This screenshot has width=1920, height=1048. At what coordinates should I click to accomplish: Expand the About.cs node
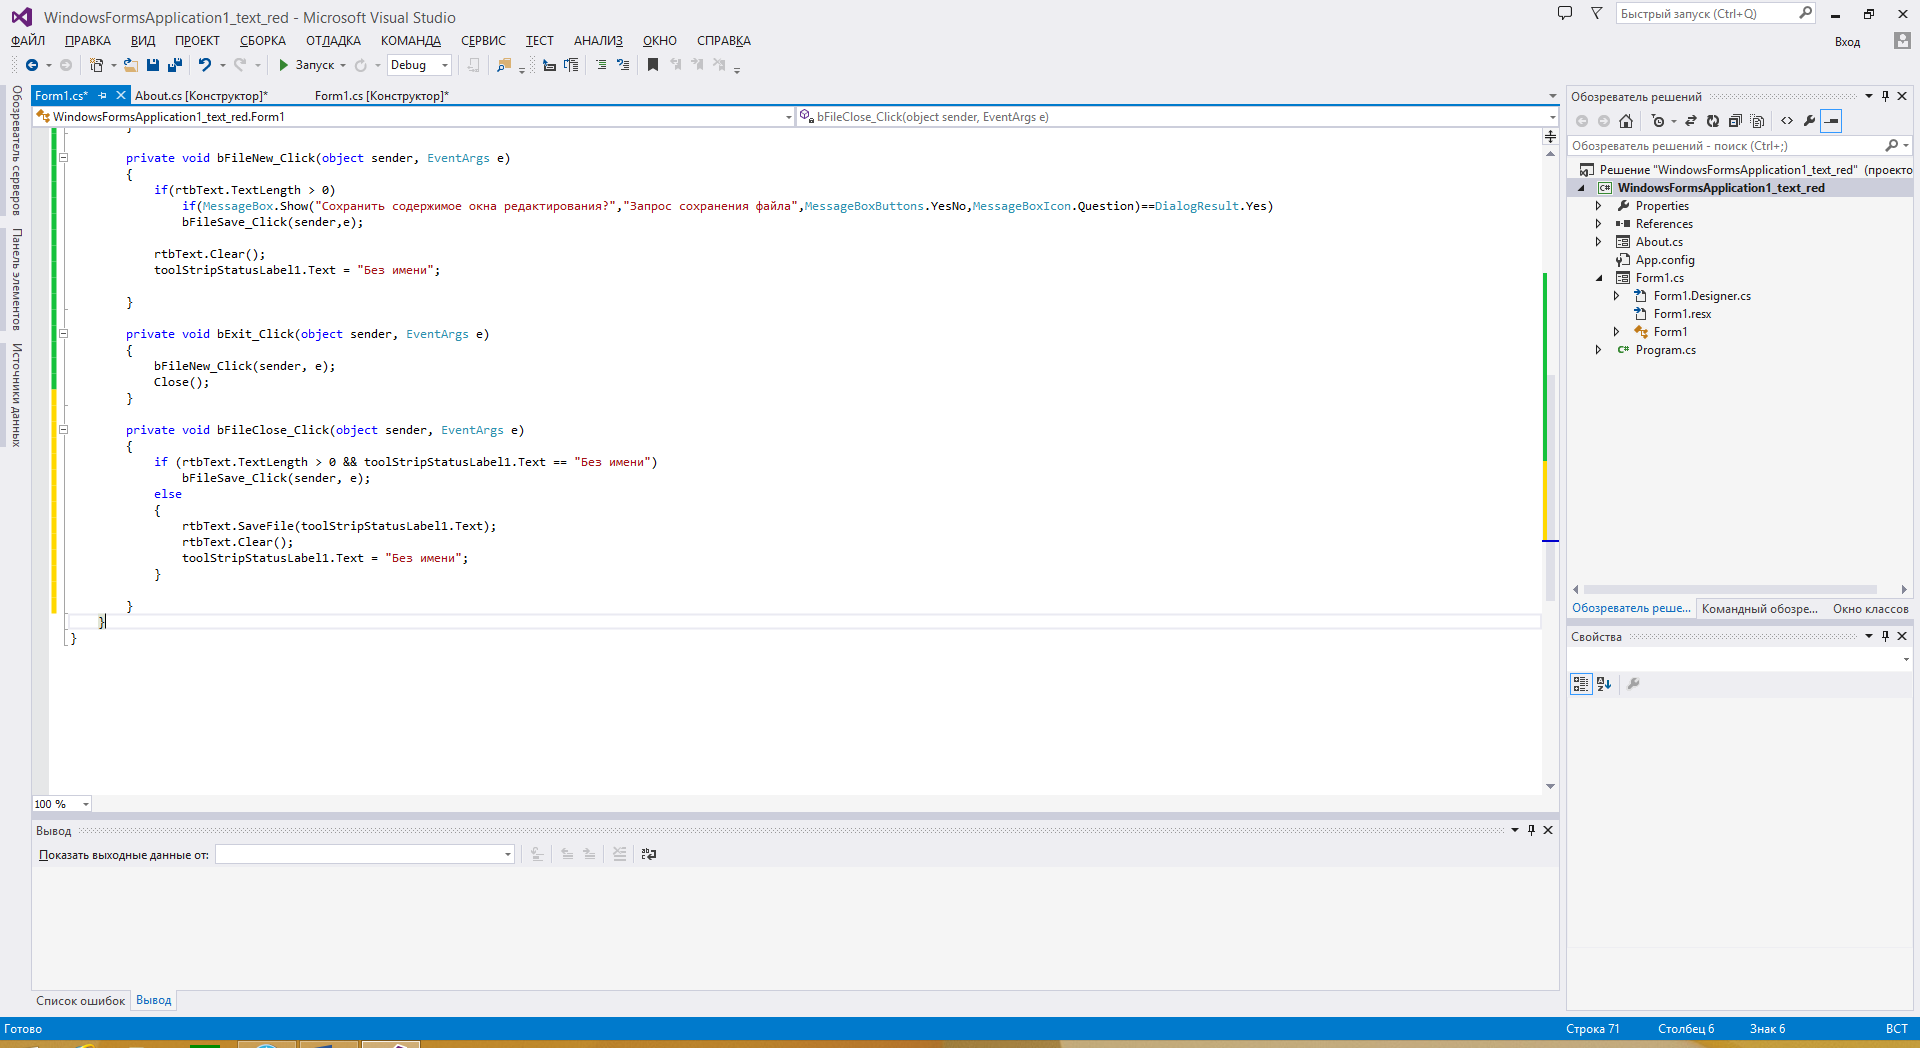[x=1598, y=242]
